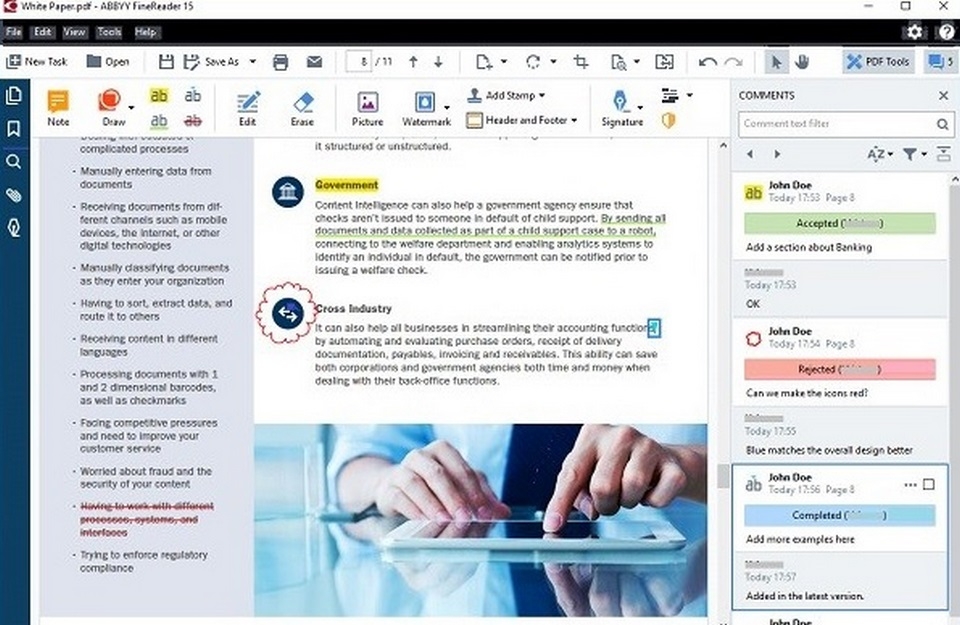Click the Crop Pages icon
This screenshot has height=625, width=960.
581,62
